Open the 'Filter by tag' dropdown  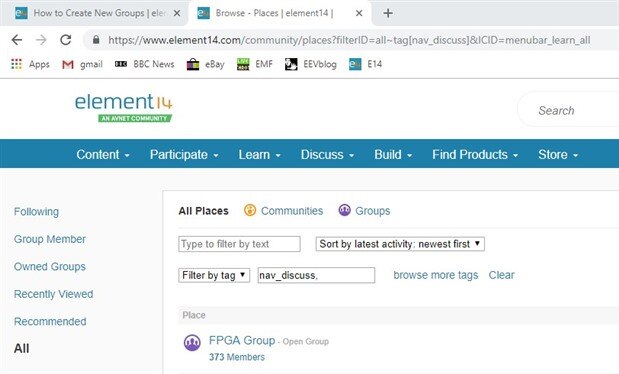pos(214,275)
